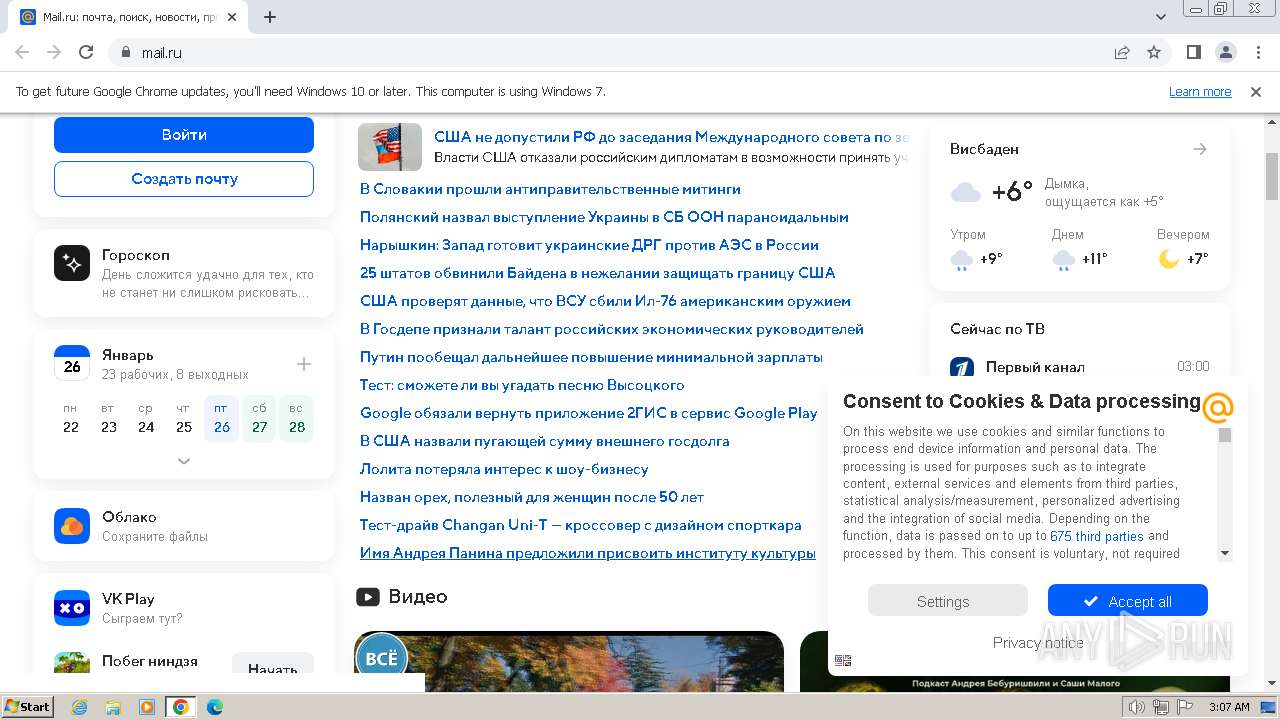Open the Google 2ГИС headline
The width and height of the screenshot is (1280, 720).
[588, 413]
